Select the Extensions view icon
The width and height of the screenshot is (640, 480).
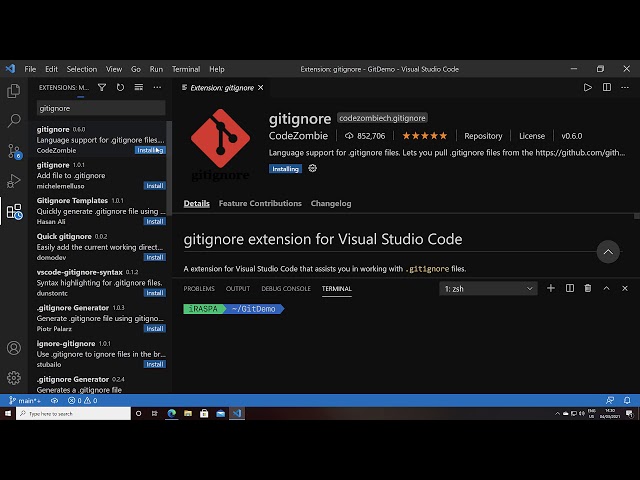pos(14,211)
